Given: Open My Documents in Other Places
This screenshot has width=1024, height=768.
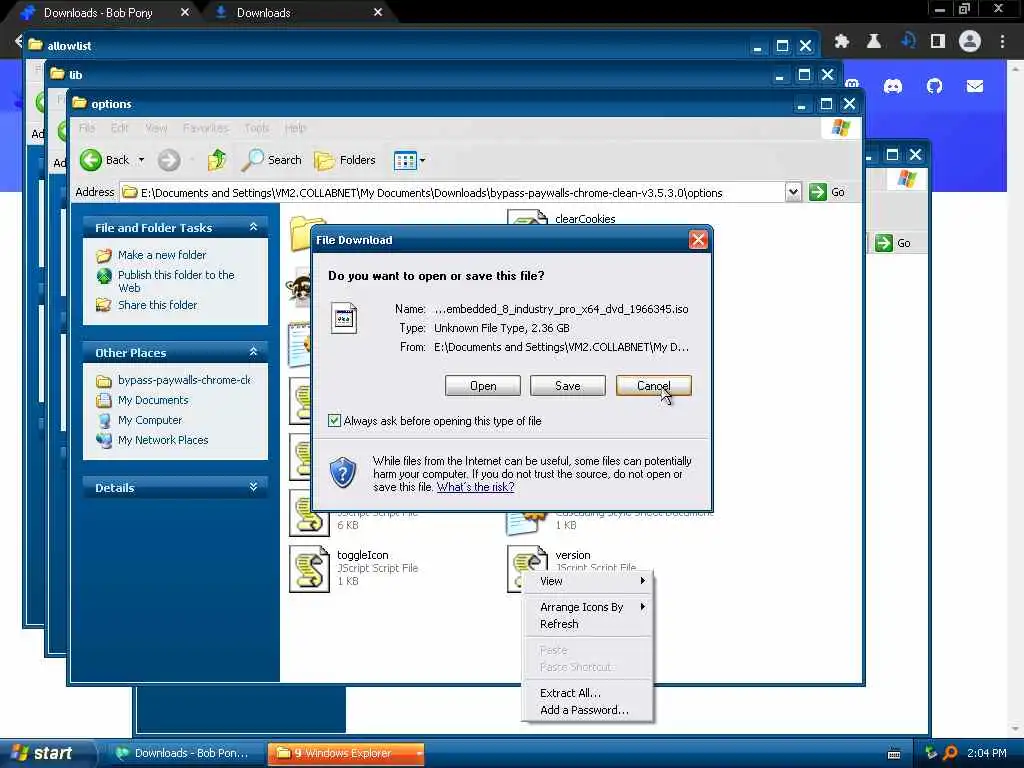Looking at the screenshot, I should click(x=153, y=400).
